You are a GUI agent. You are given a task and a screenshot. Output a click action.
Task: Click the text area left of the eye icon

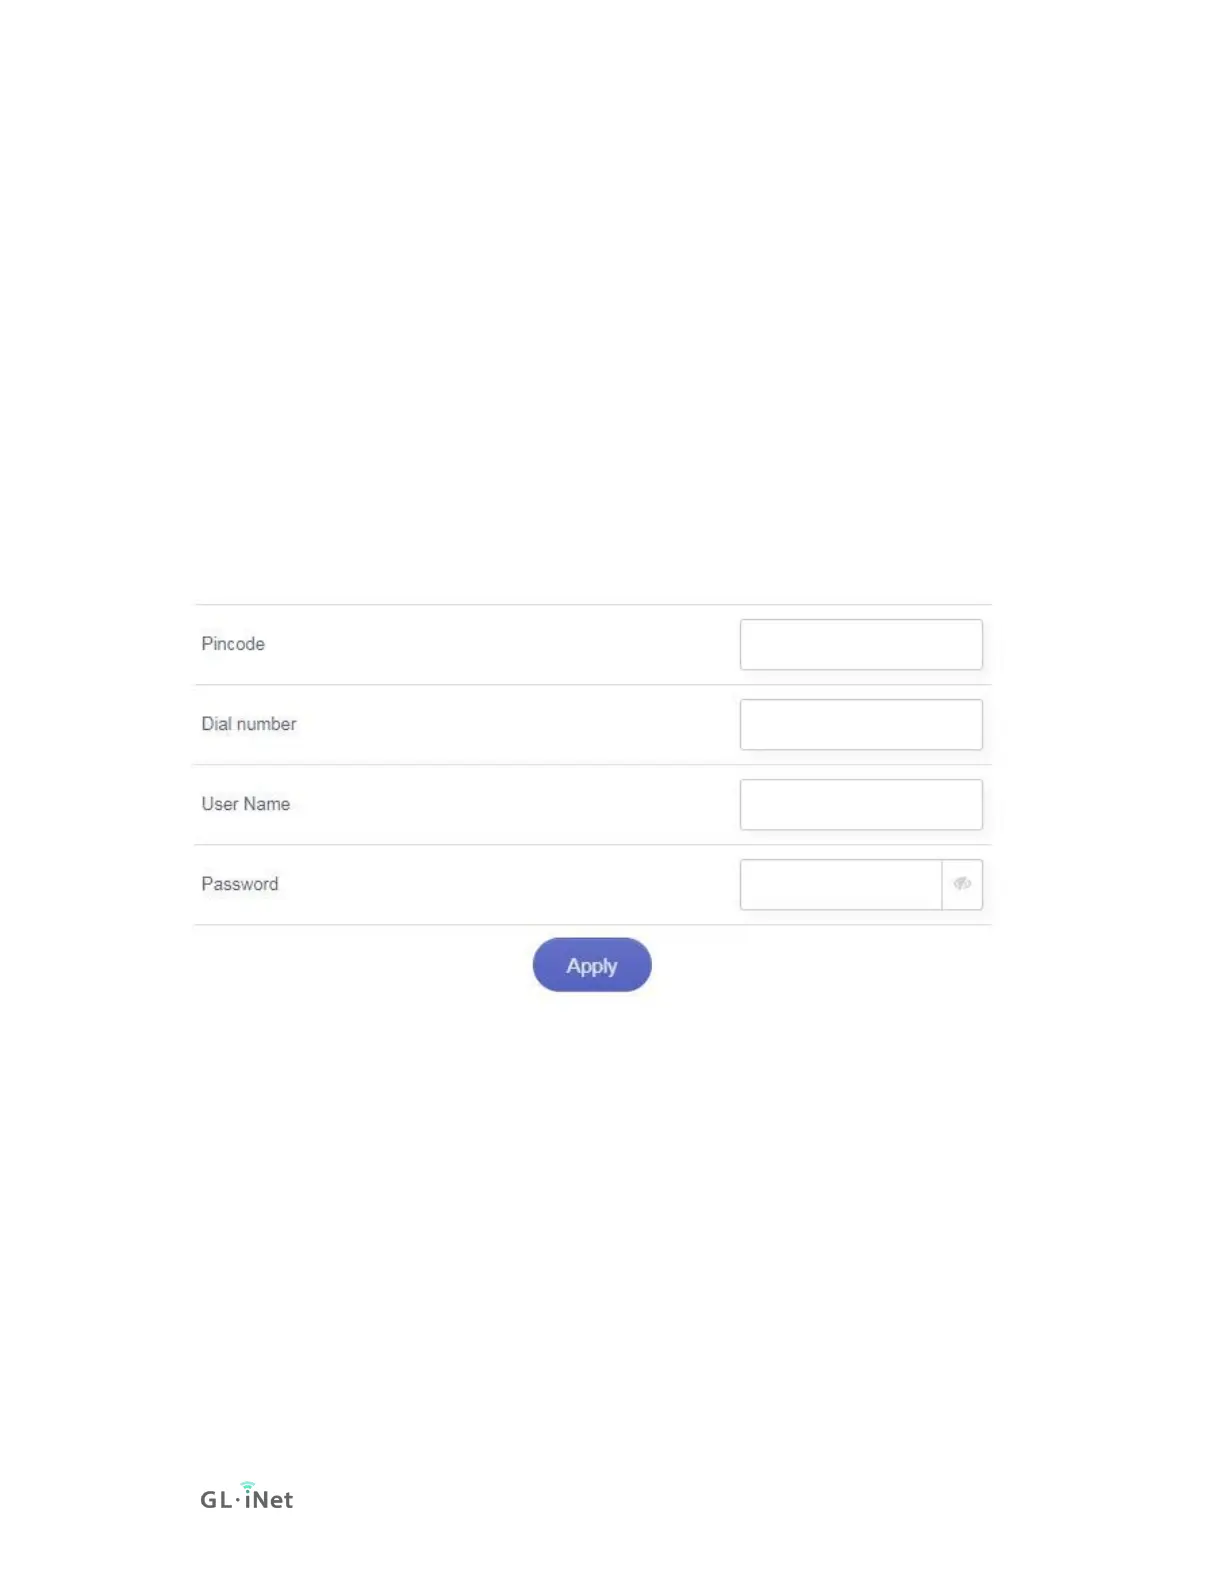[841, 884]
